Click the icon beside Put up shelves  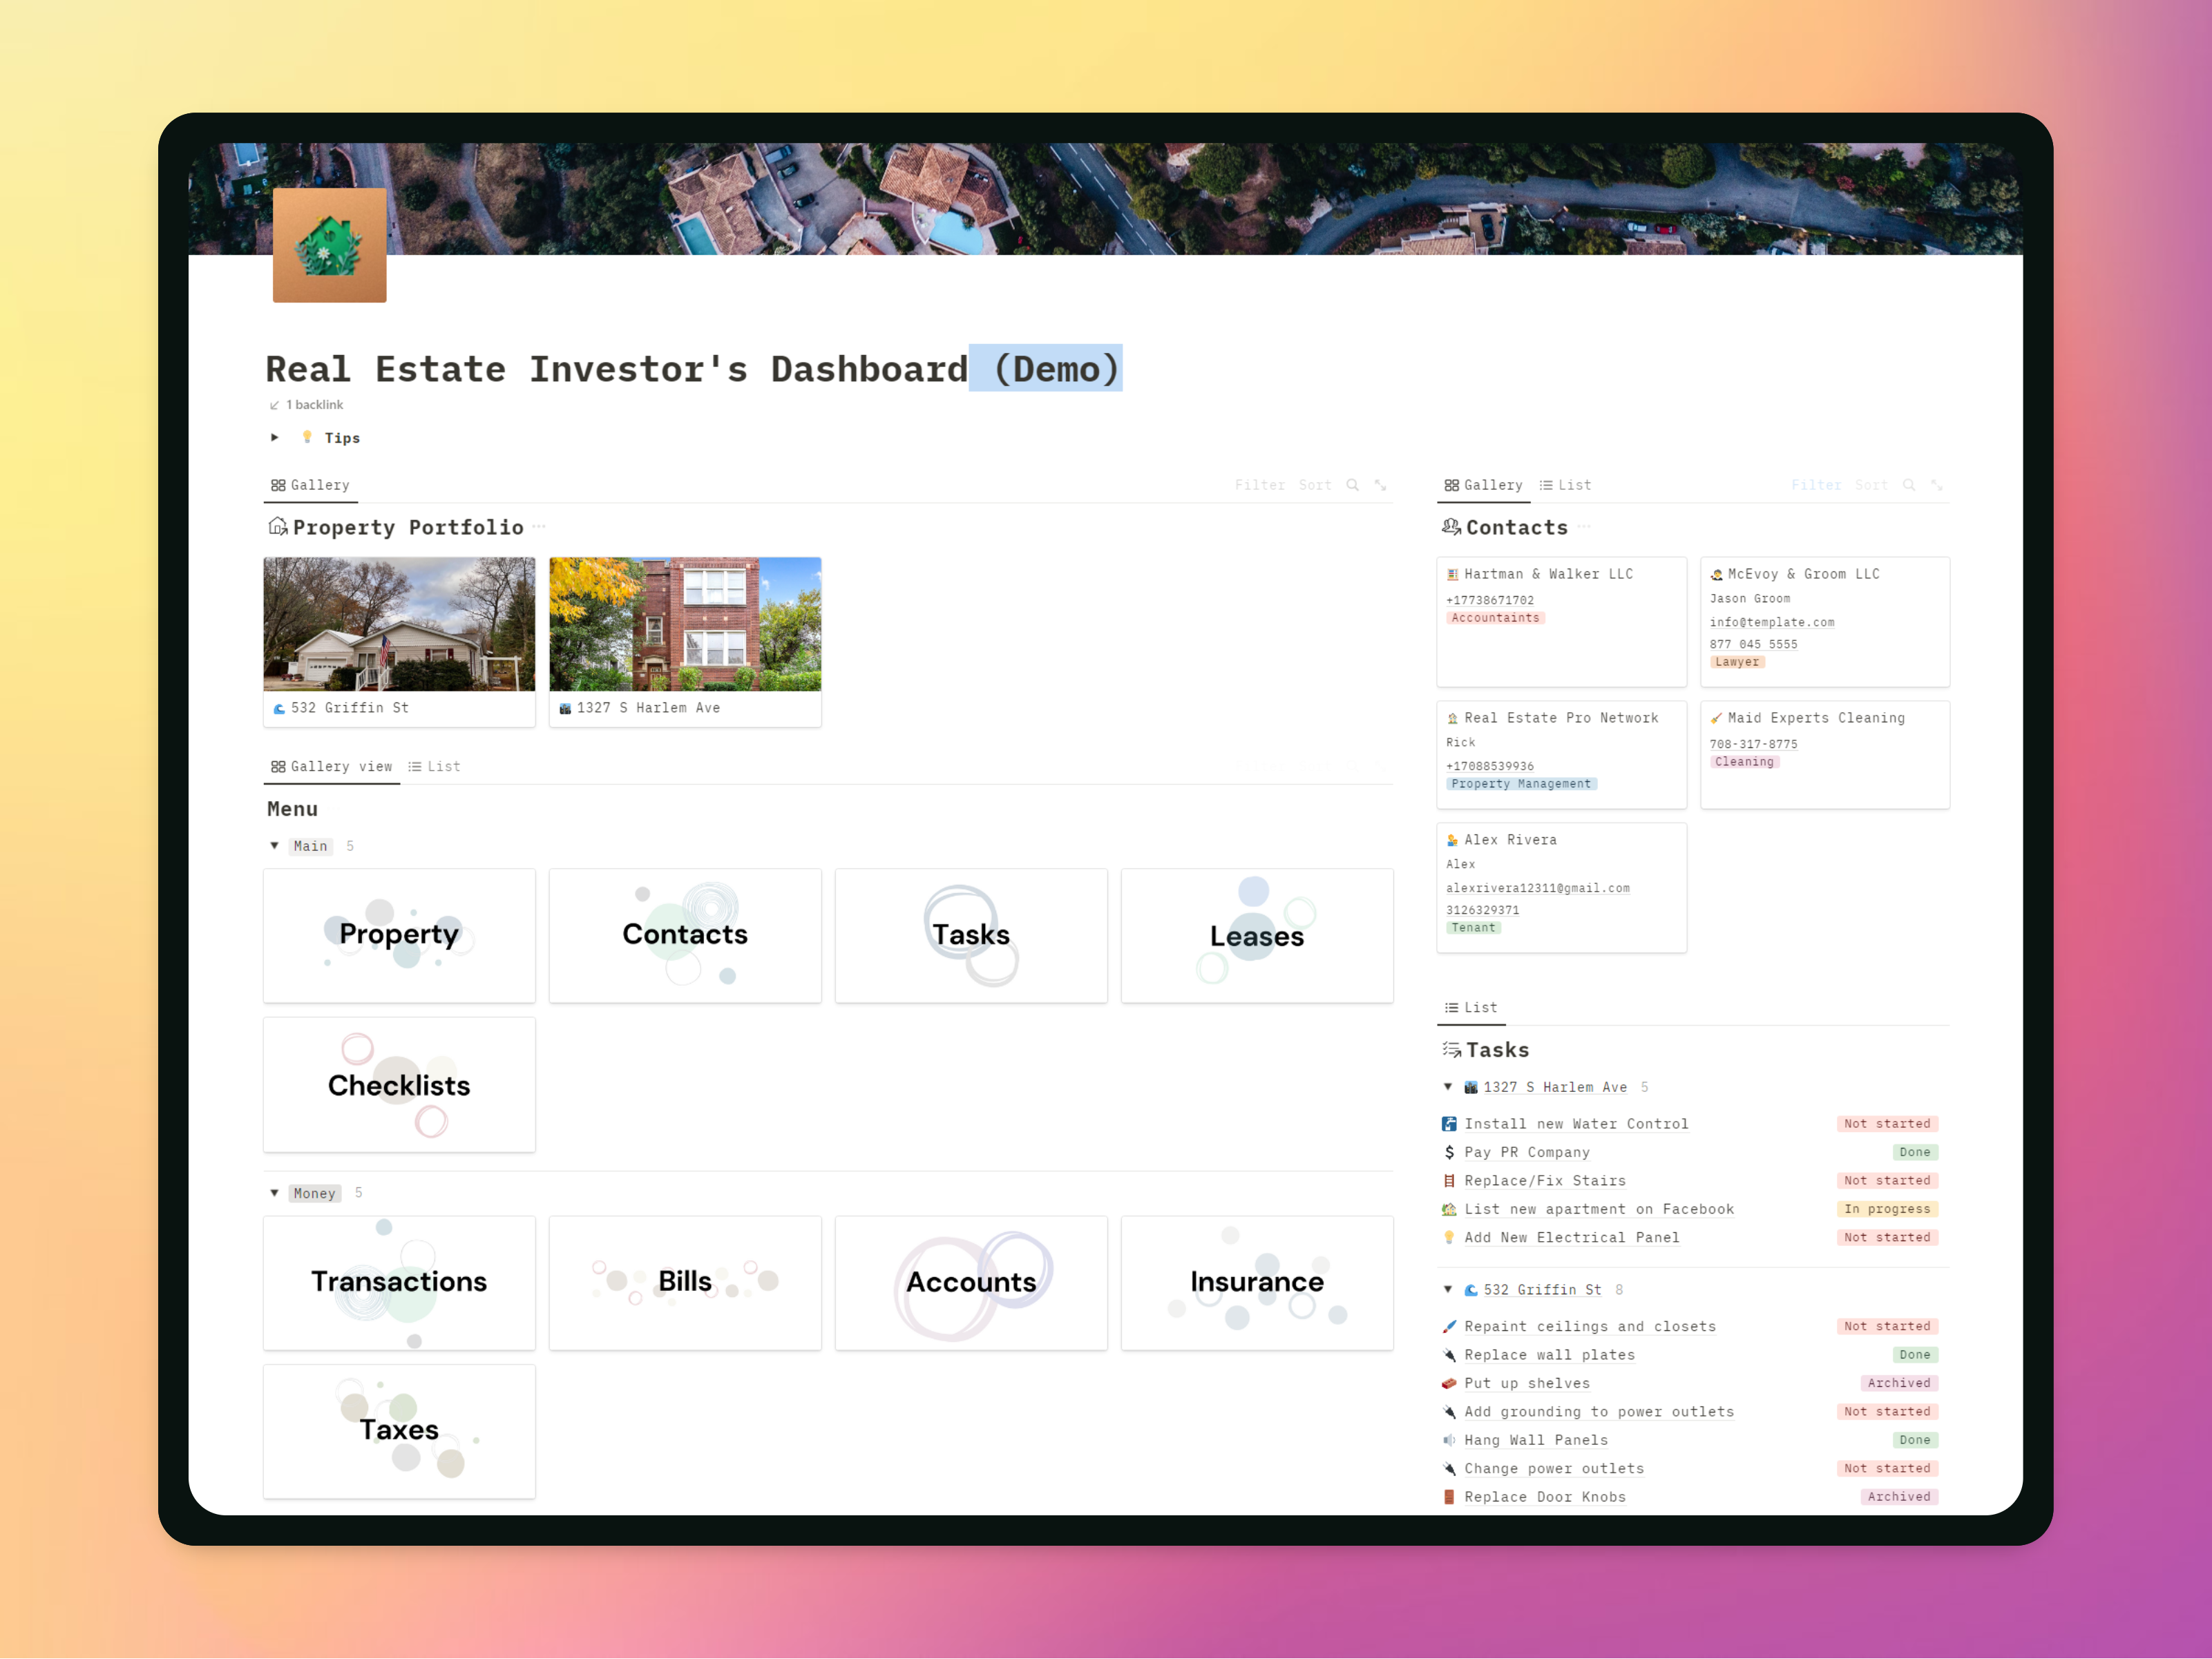click(x=1449, y=1383)
